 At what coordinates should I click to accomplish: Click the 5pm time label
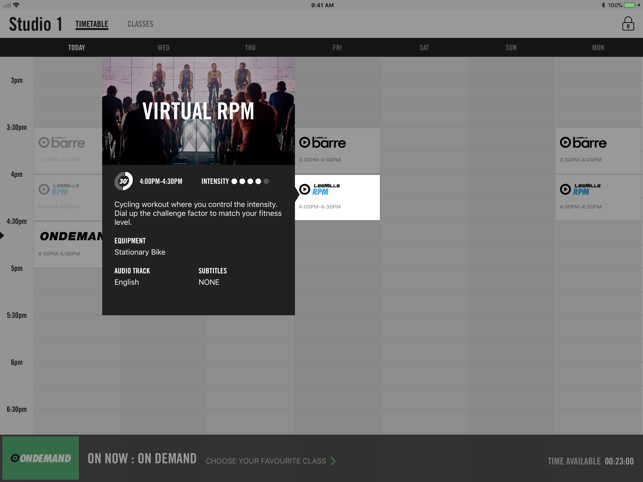pos(16,268)
